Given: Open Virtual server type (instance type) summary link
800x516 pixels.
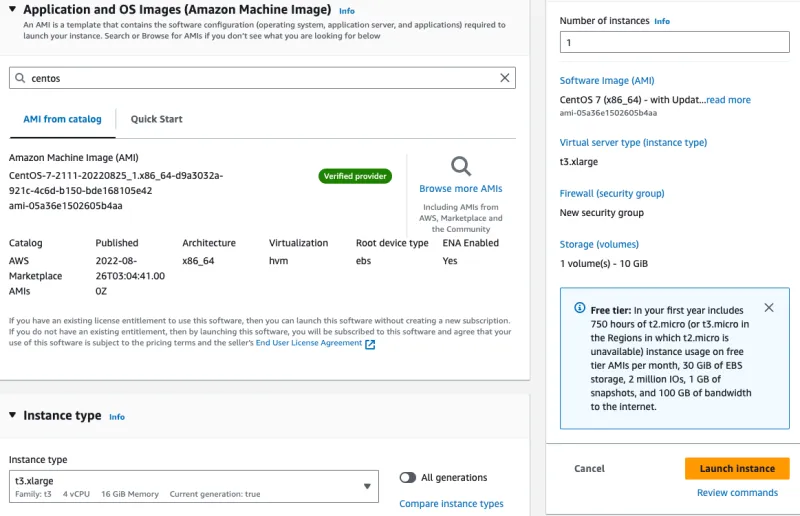Looking at the screenshot, I should pos(633,142).
